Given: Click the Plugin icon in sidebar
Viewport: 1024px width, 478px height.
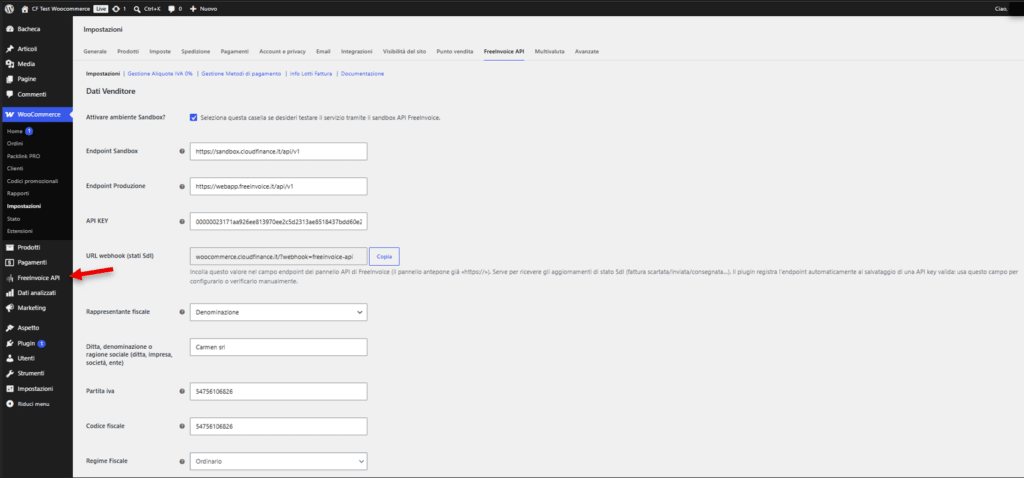Looking at the screenshot, I should (10, 343).
